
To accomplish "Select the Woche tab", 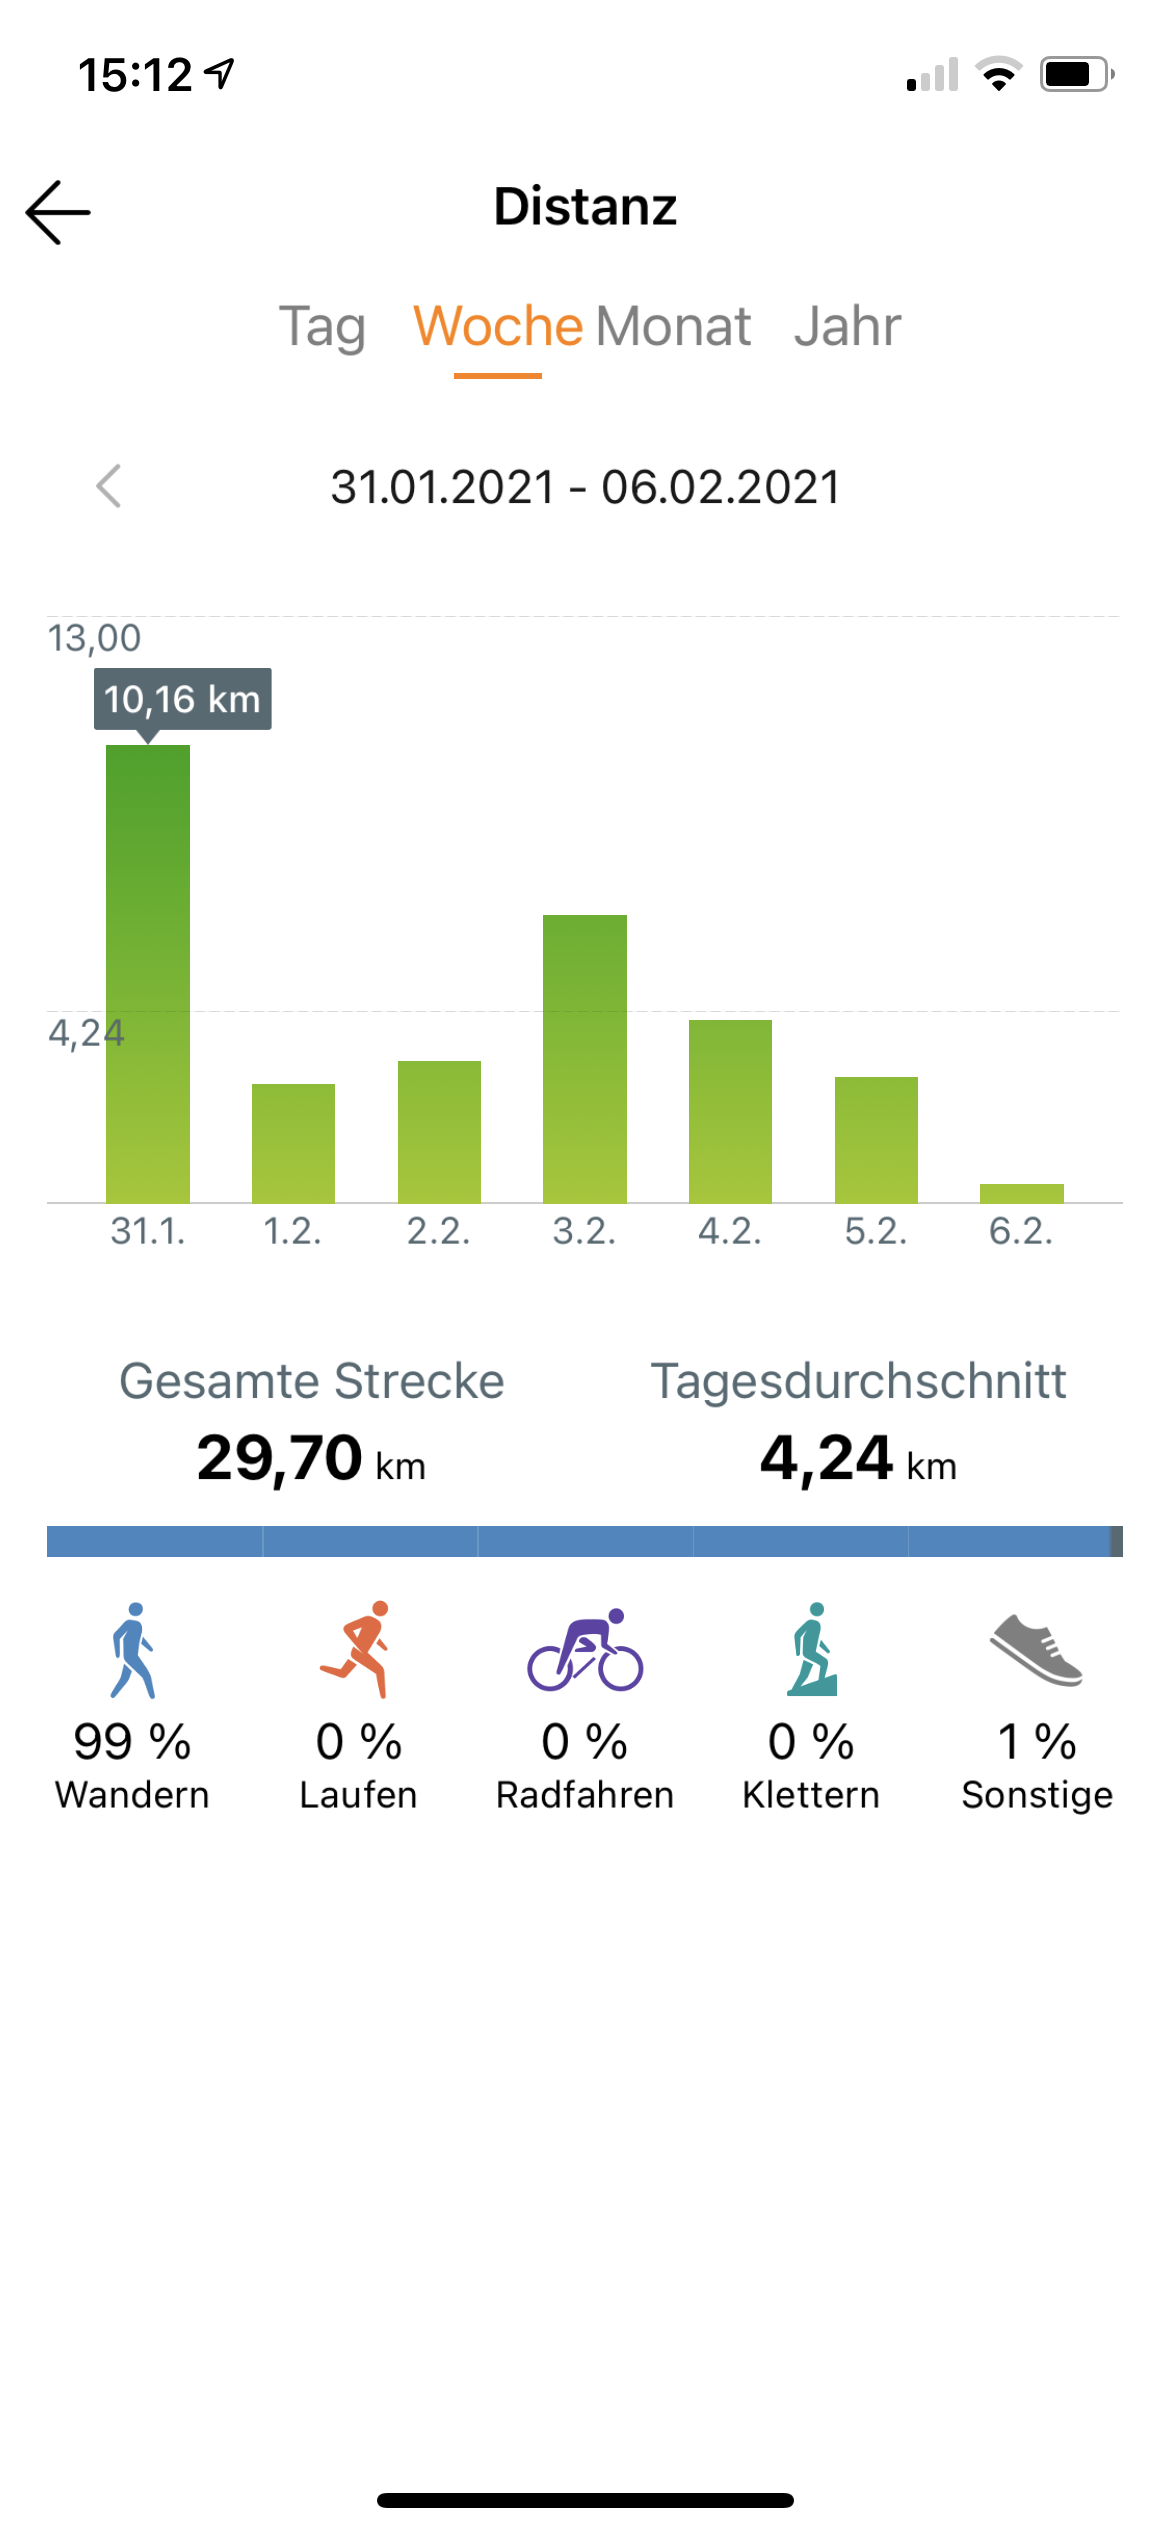I will click(x=498, y=327).
